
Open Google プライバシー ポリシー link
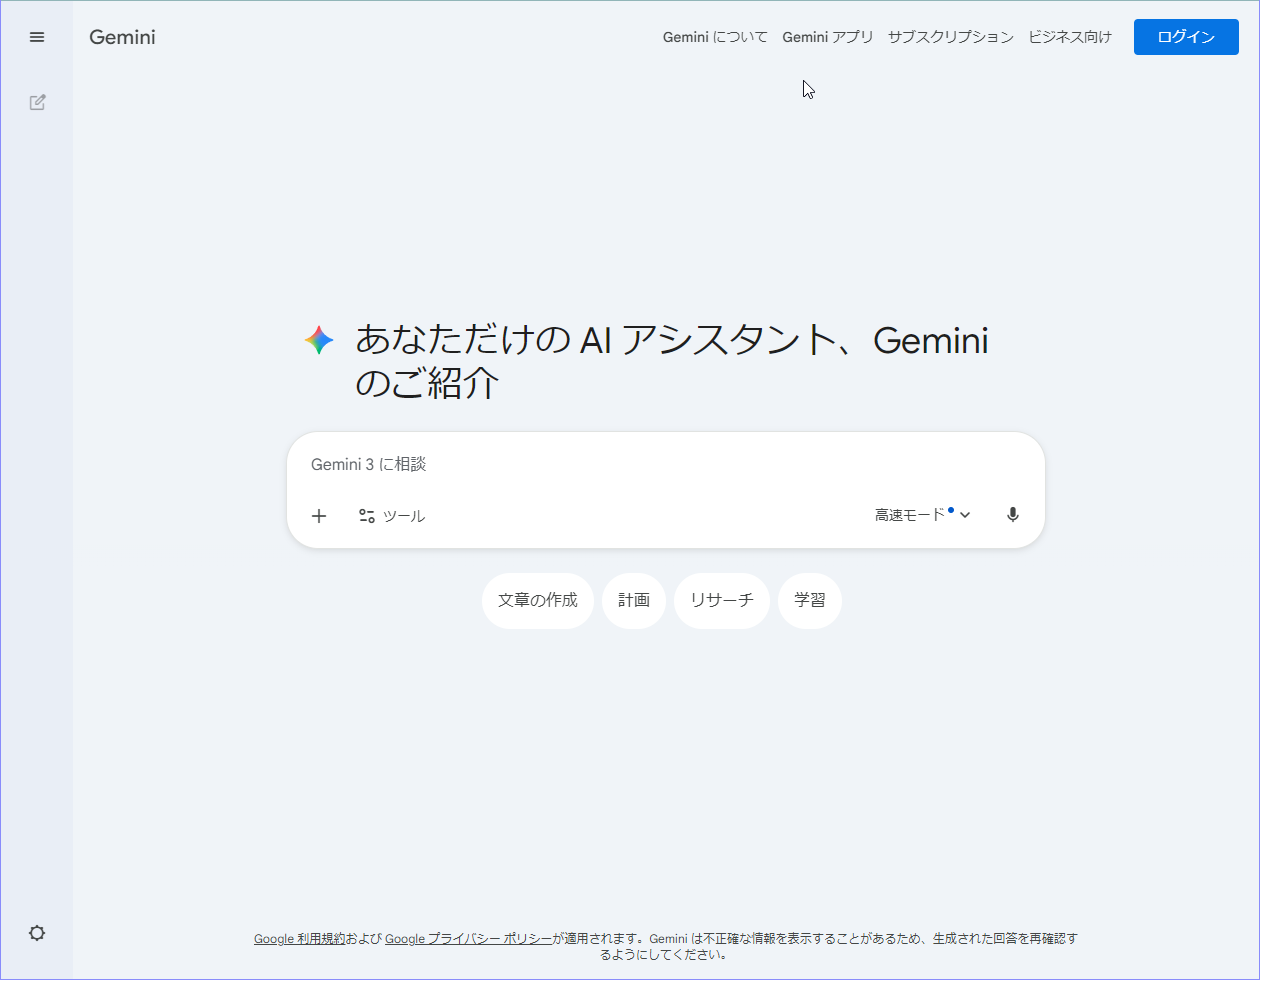click(468, 939)
